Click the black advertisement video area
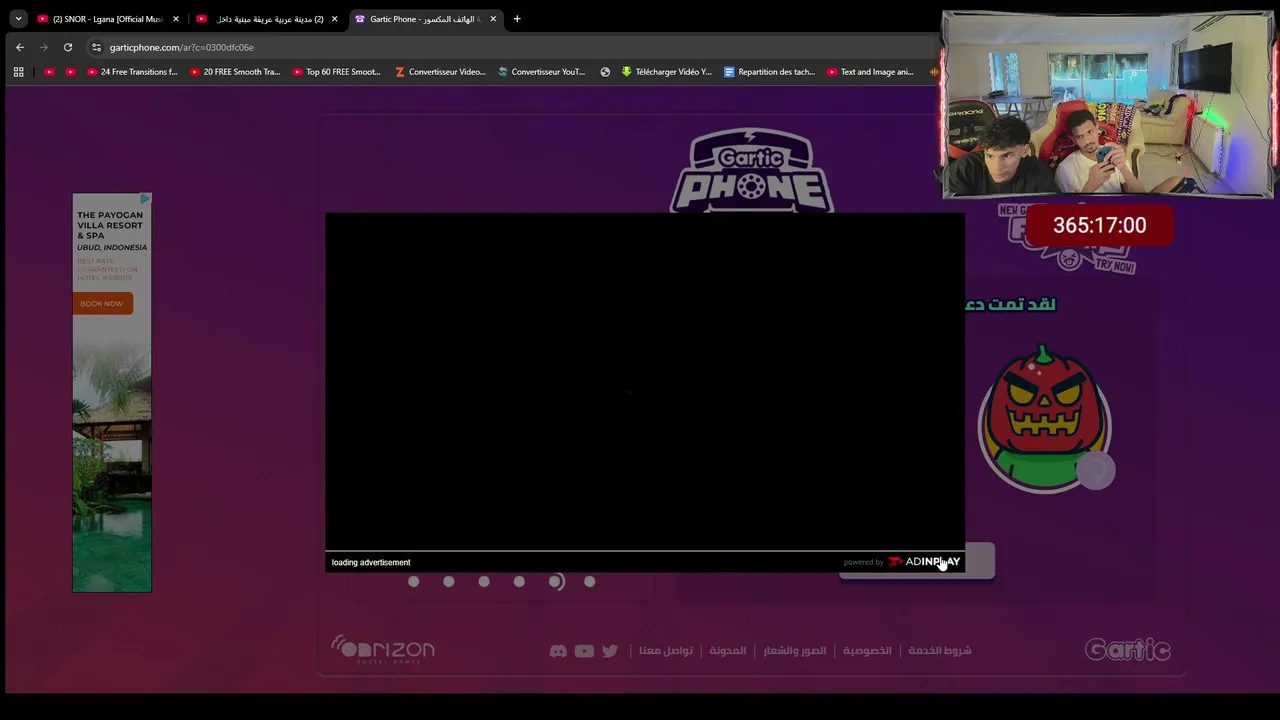 [645, 381]
